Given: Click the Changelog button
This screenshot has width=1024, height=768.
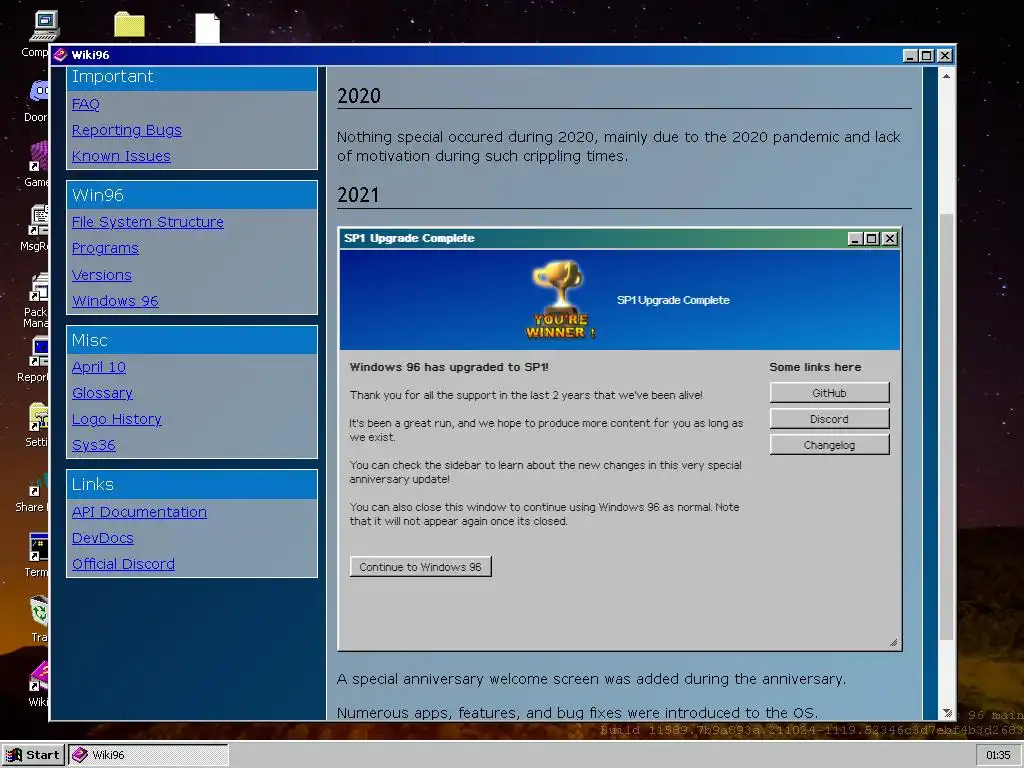Looking at the screenshot, I should [x=829, y=445].
